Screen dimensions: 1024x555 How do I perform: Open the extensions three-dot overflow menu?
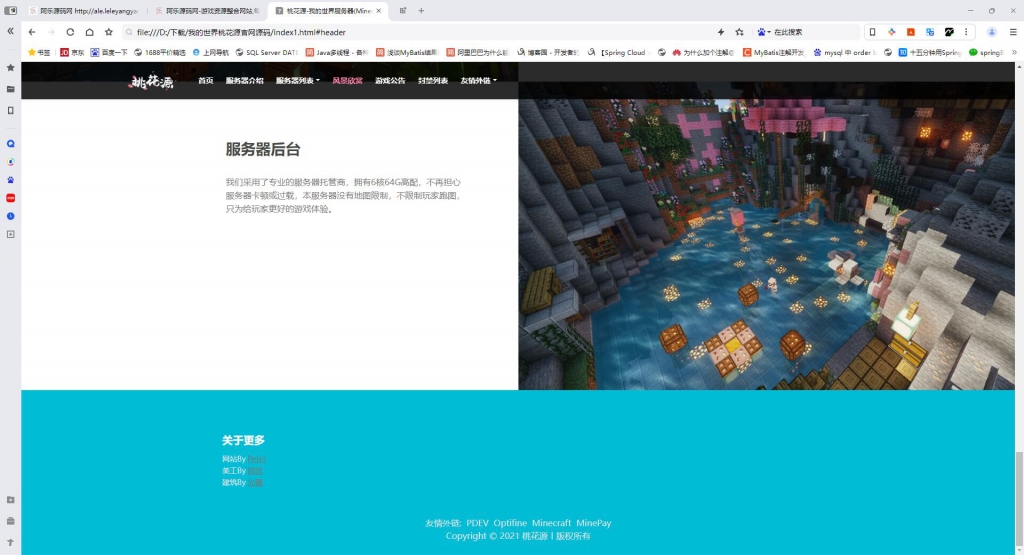coord(967,32)
